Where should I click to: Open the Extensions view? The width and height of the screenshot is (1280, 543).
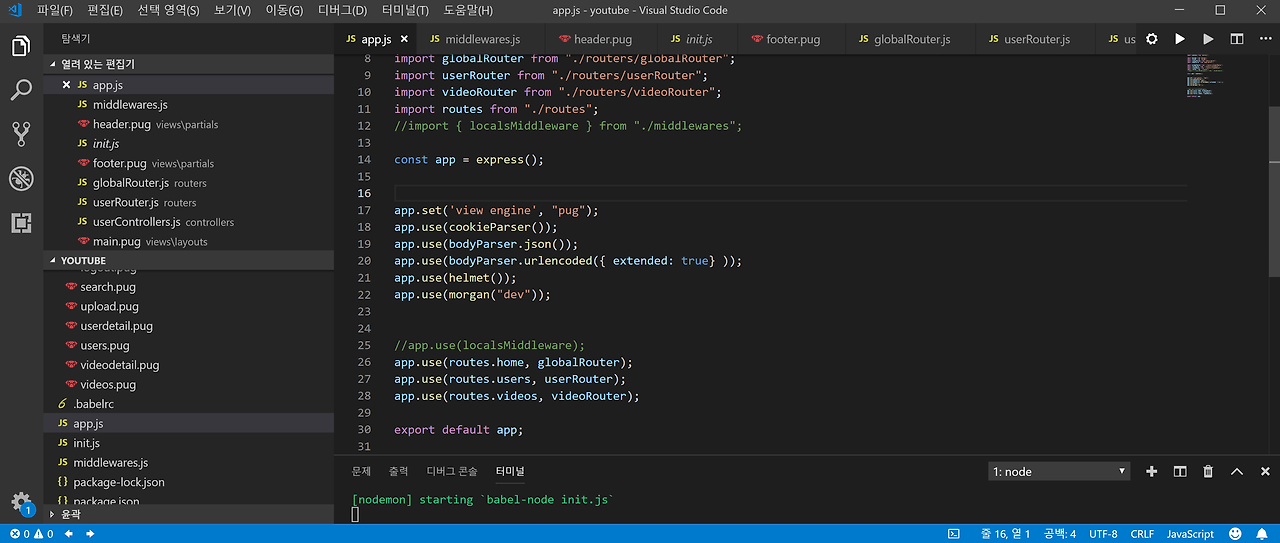(21, 223)
